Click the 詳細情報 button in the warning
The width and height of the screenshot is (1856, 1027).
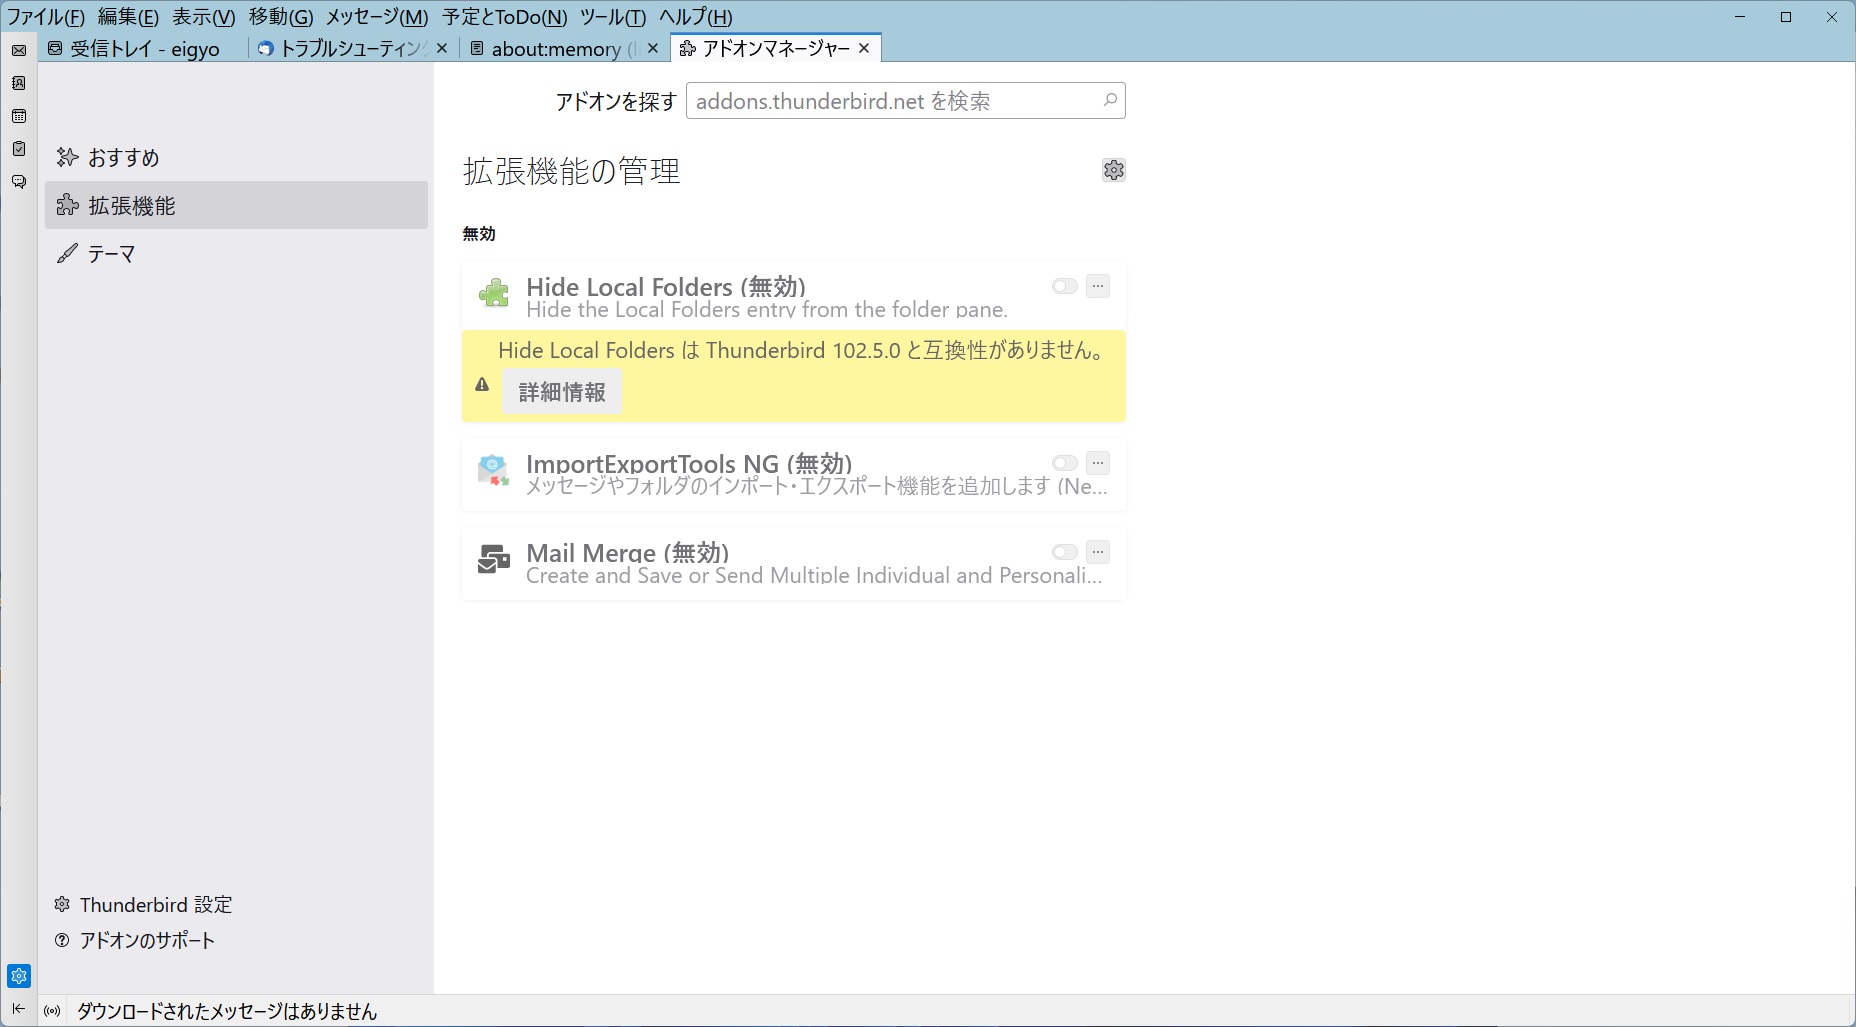pyautogui.click(x=561, y=392)
